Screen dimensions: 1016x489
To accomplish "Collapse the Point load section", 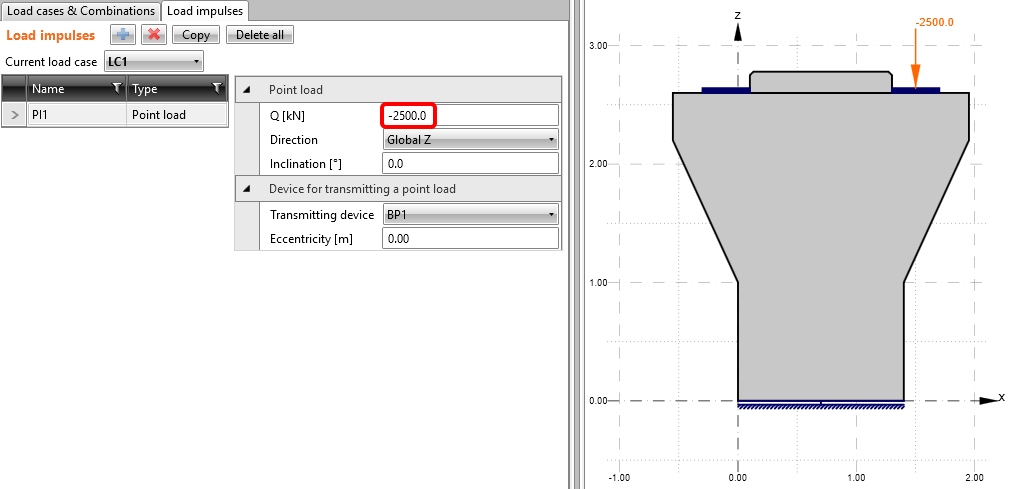I will click(247, 90).
